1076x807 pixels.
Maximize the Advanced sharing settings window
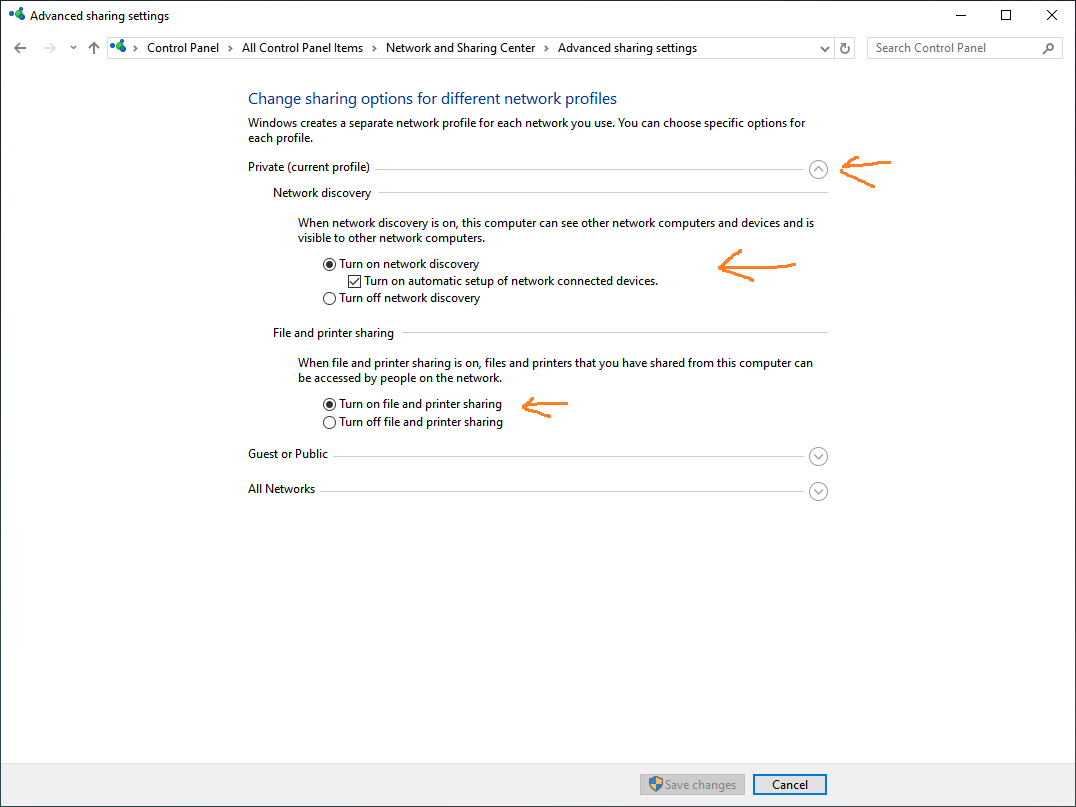point(1006,15)
